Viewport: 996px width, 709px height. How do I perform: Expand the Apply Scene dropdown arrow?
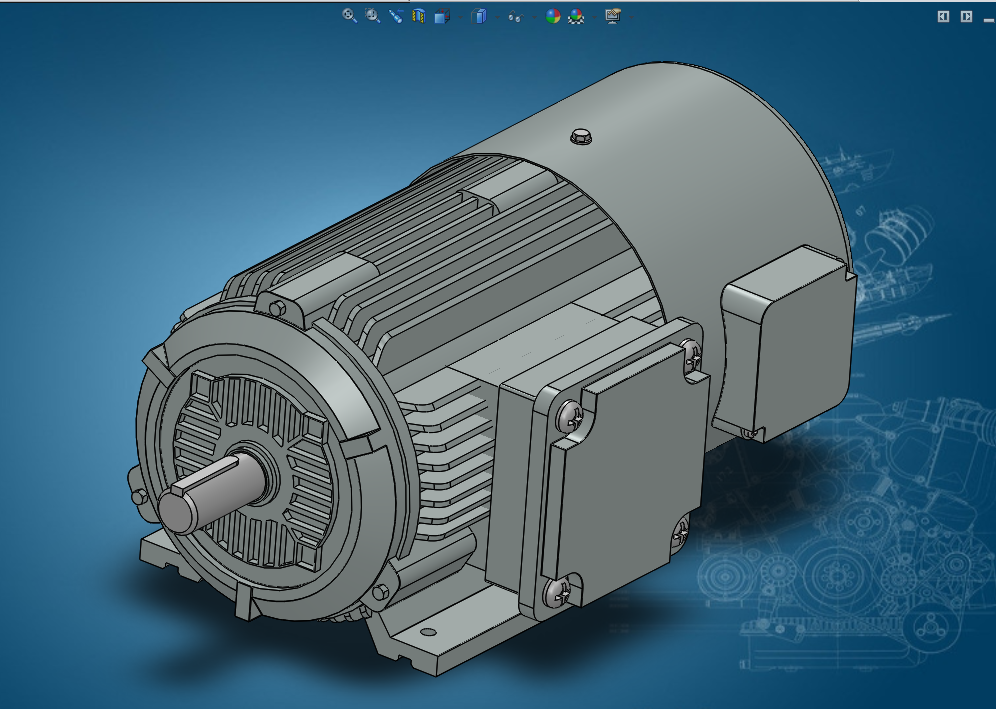pyautogui.click(x=593, y=17)
